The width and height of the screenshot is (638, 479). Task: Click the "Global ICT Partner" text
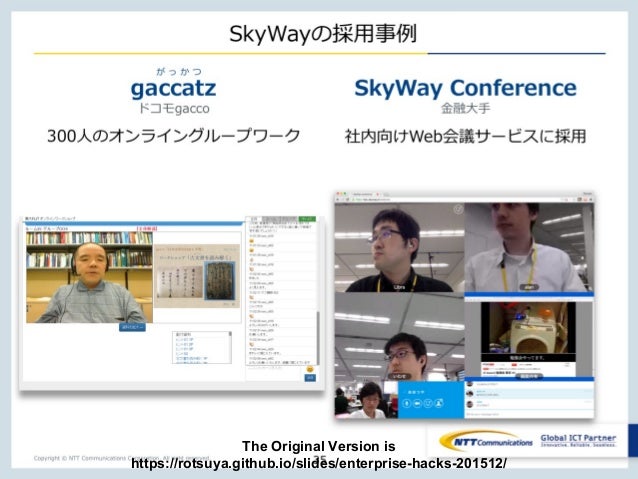coord(578,438)
